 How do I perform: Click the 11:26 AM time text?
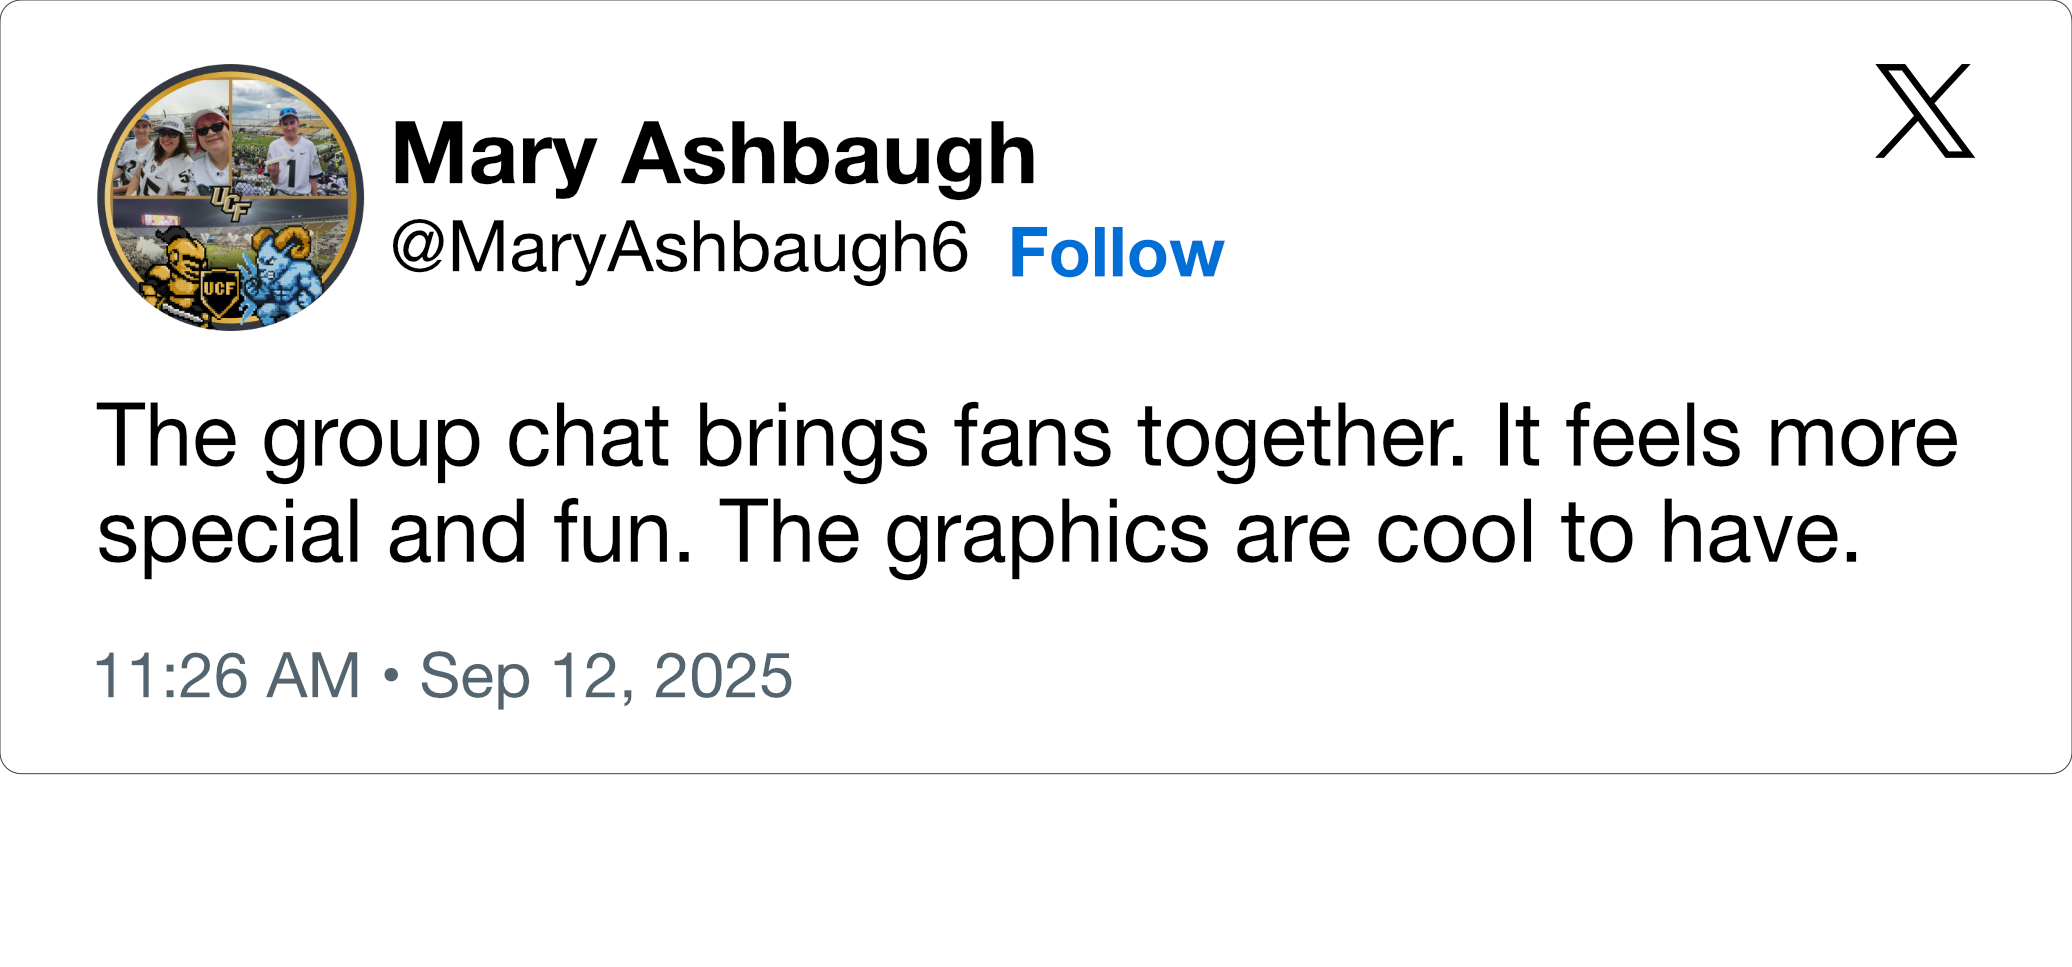pos(226,676)
